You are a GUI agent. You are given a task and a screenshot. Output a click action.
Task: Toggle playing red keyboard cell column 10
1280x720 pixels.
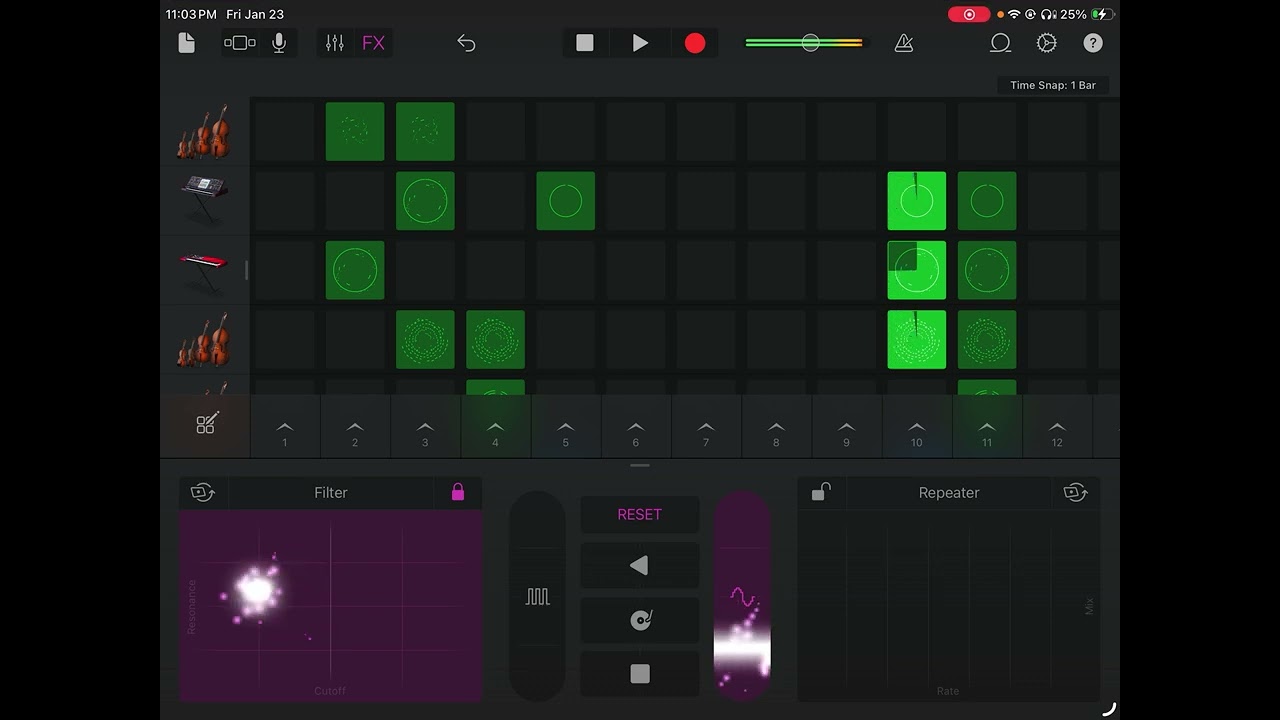tap(917, 270)
